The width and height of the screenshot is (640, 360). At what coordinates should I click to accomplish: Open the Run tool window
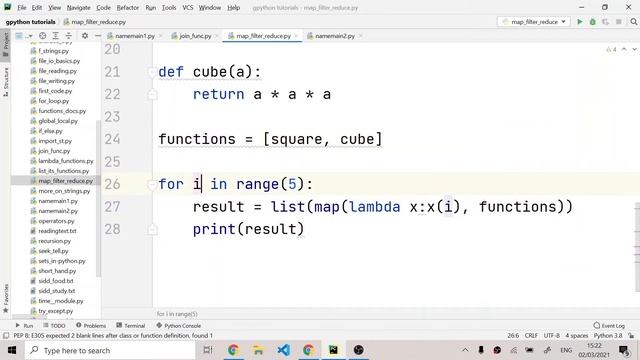[x=24, y=325]
